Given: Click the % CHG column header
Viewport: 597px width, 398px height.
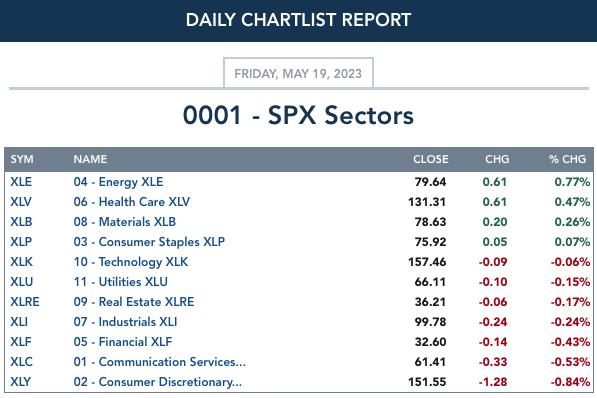Looking at the screenshot, I should point(567,159).
